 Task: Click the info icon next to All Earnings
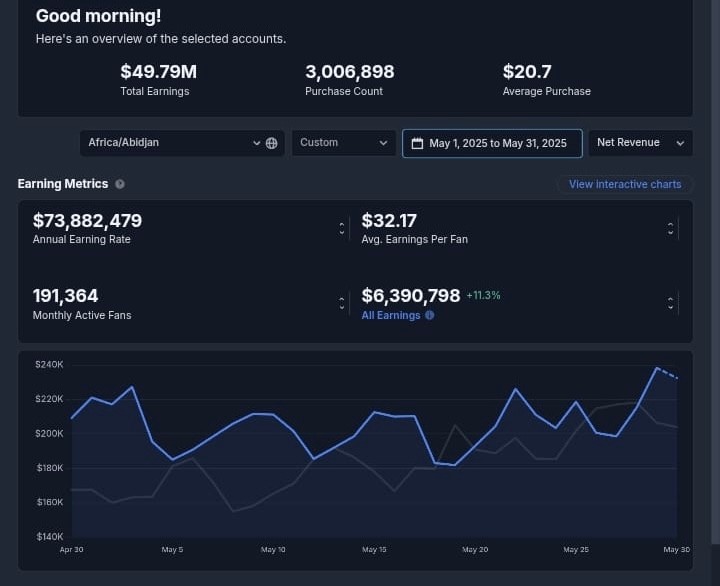[x=430, y=315]
